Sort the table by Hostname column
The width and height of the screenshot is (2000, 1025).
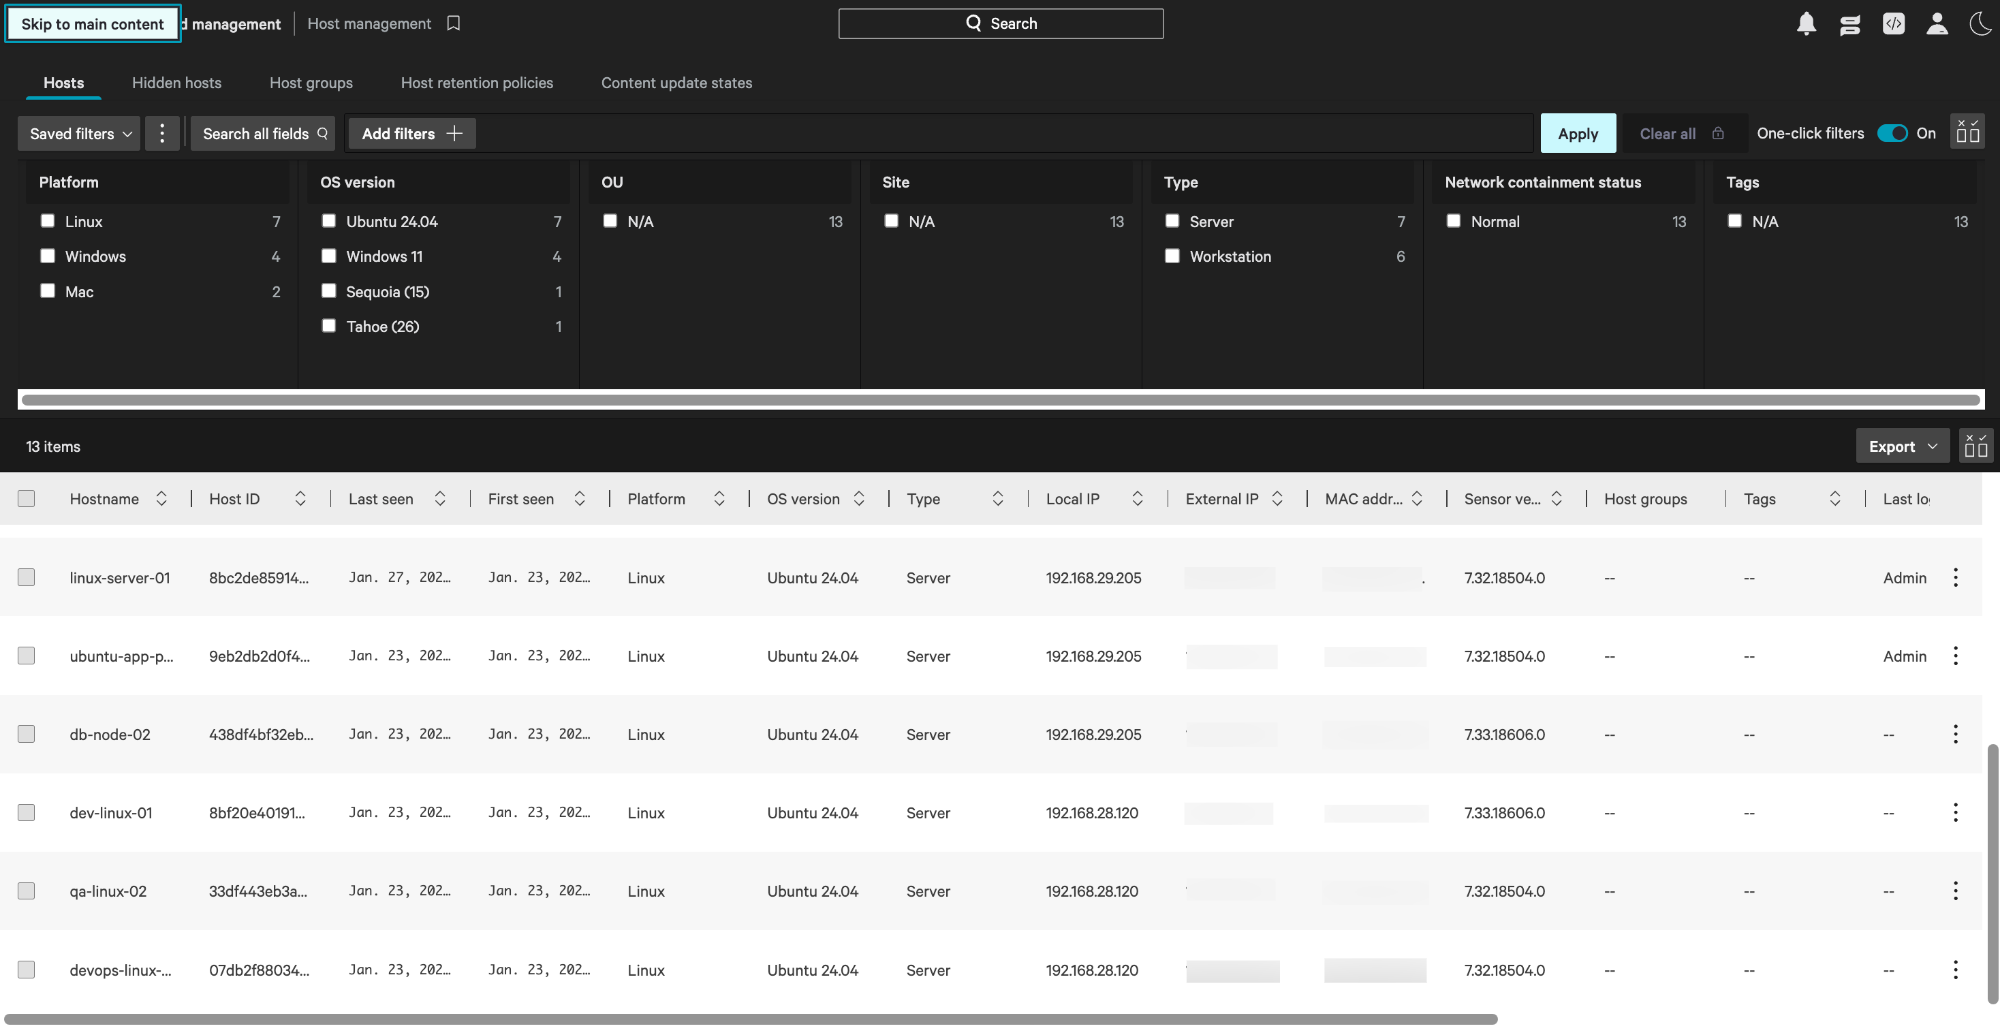coord(162,498)
